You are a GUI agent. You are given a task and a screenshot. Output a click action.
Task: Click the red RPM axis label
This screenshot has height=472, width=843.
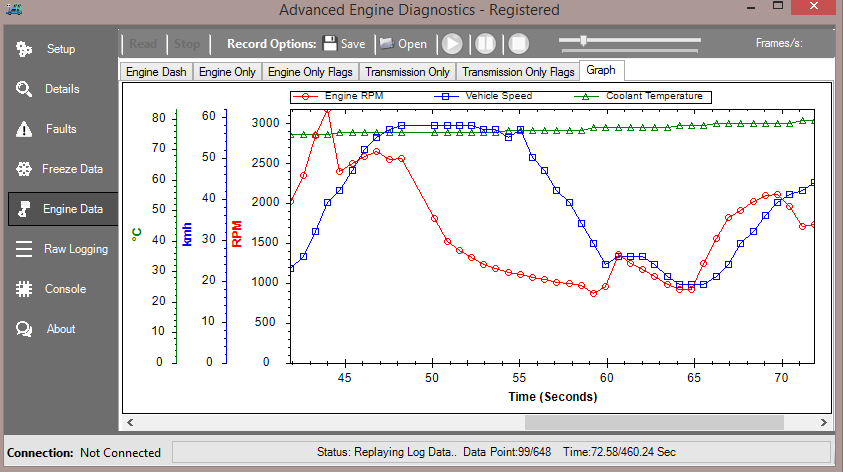(x=237, y=234)
